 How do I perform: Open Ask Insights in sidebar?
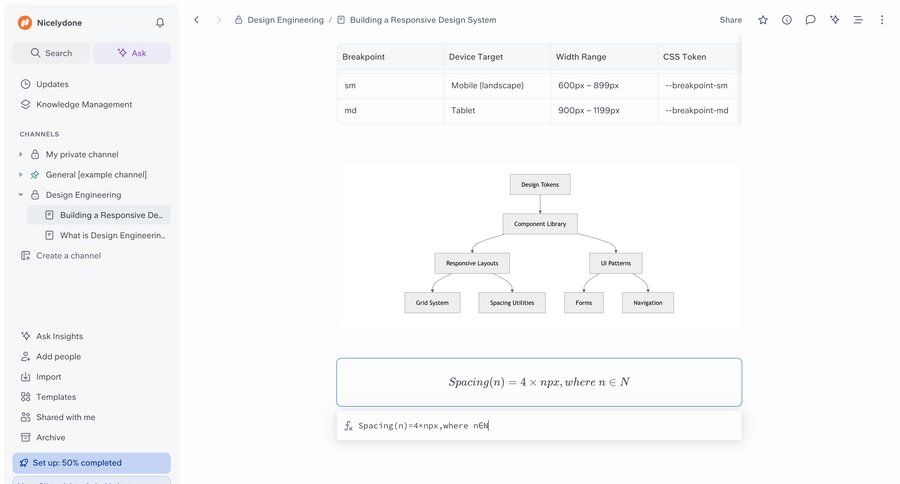[x=59, y=336]
